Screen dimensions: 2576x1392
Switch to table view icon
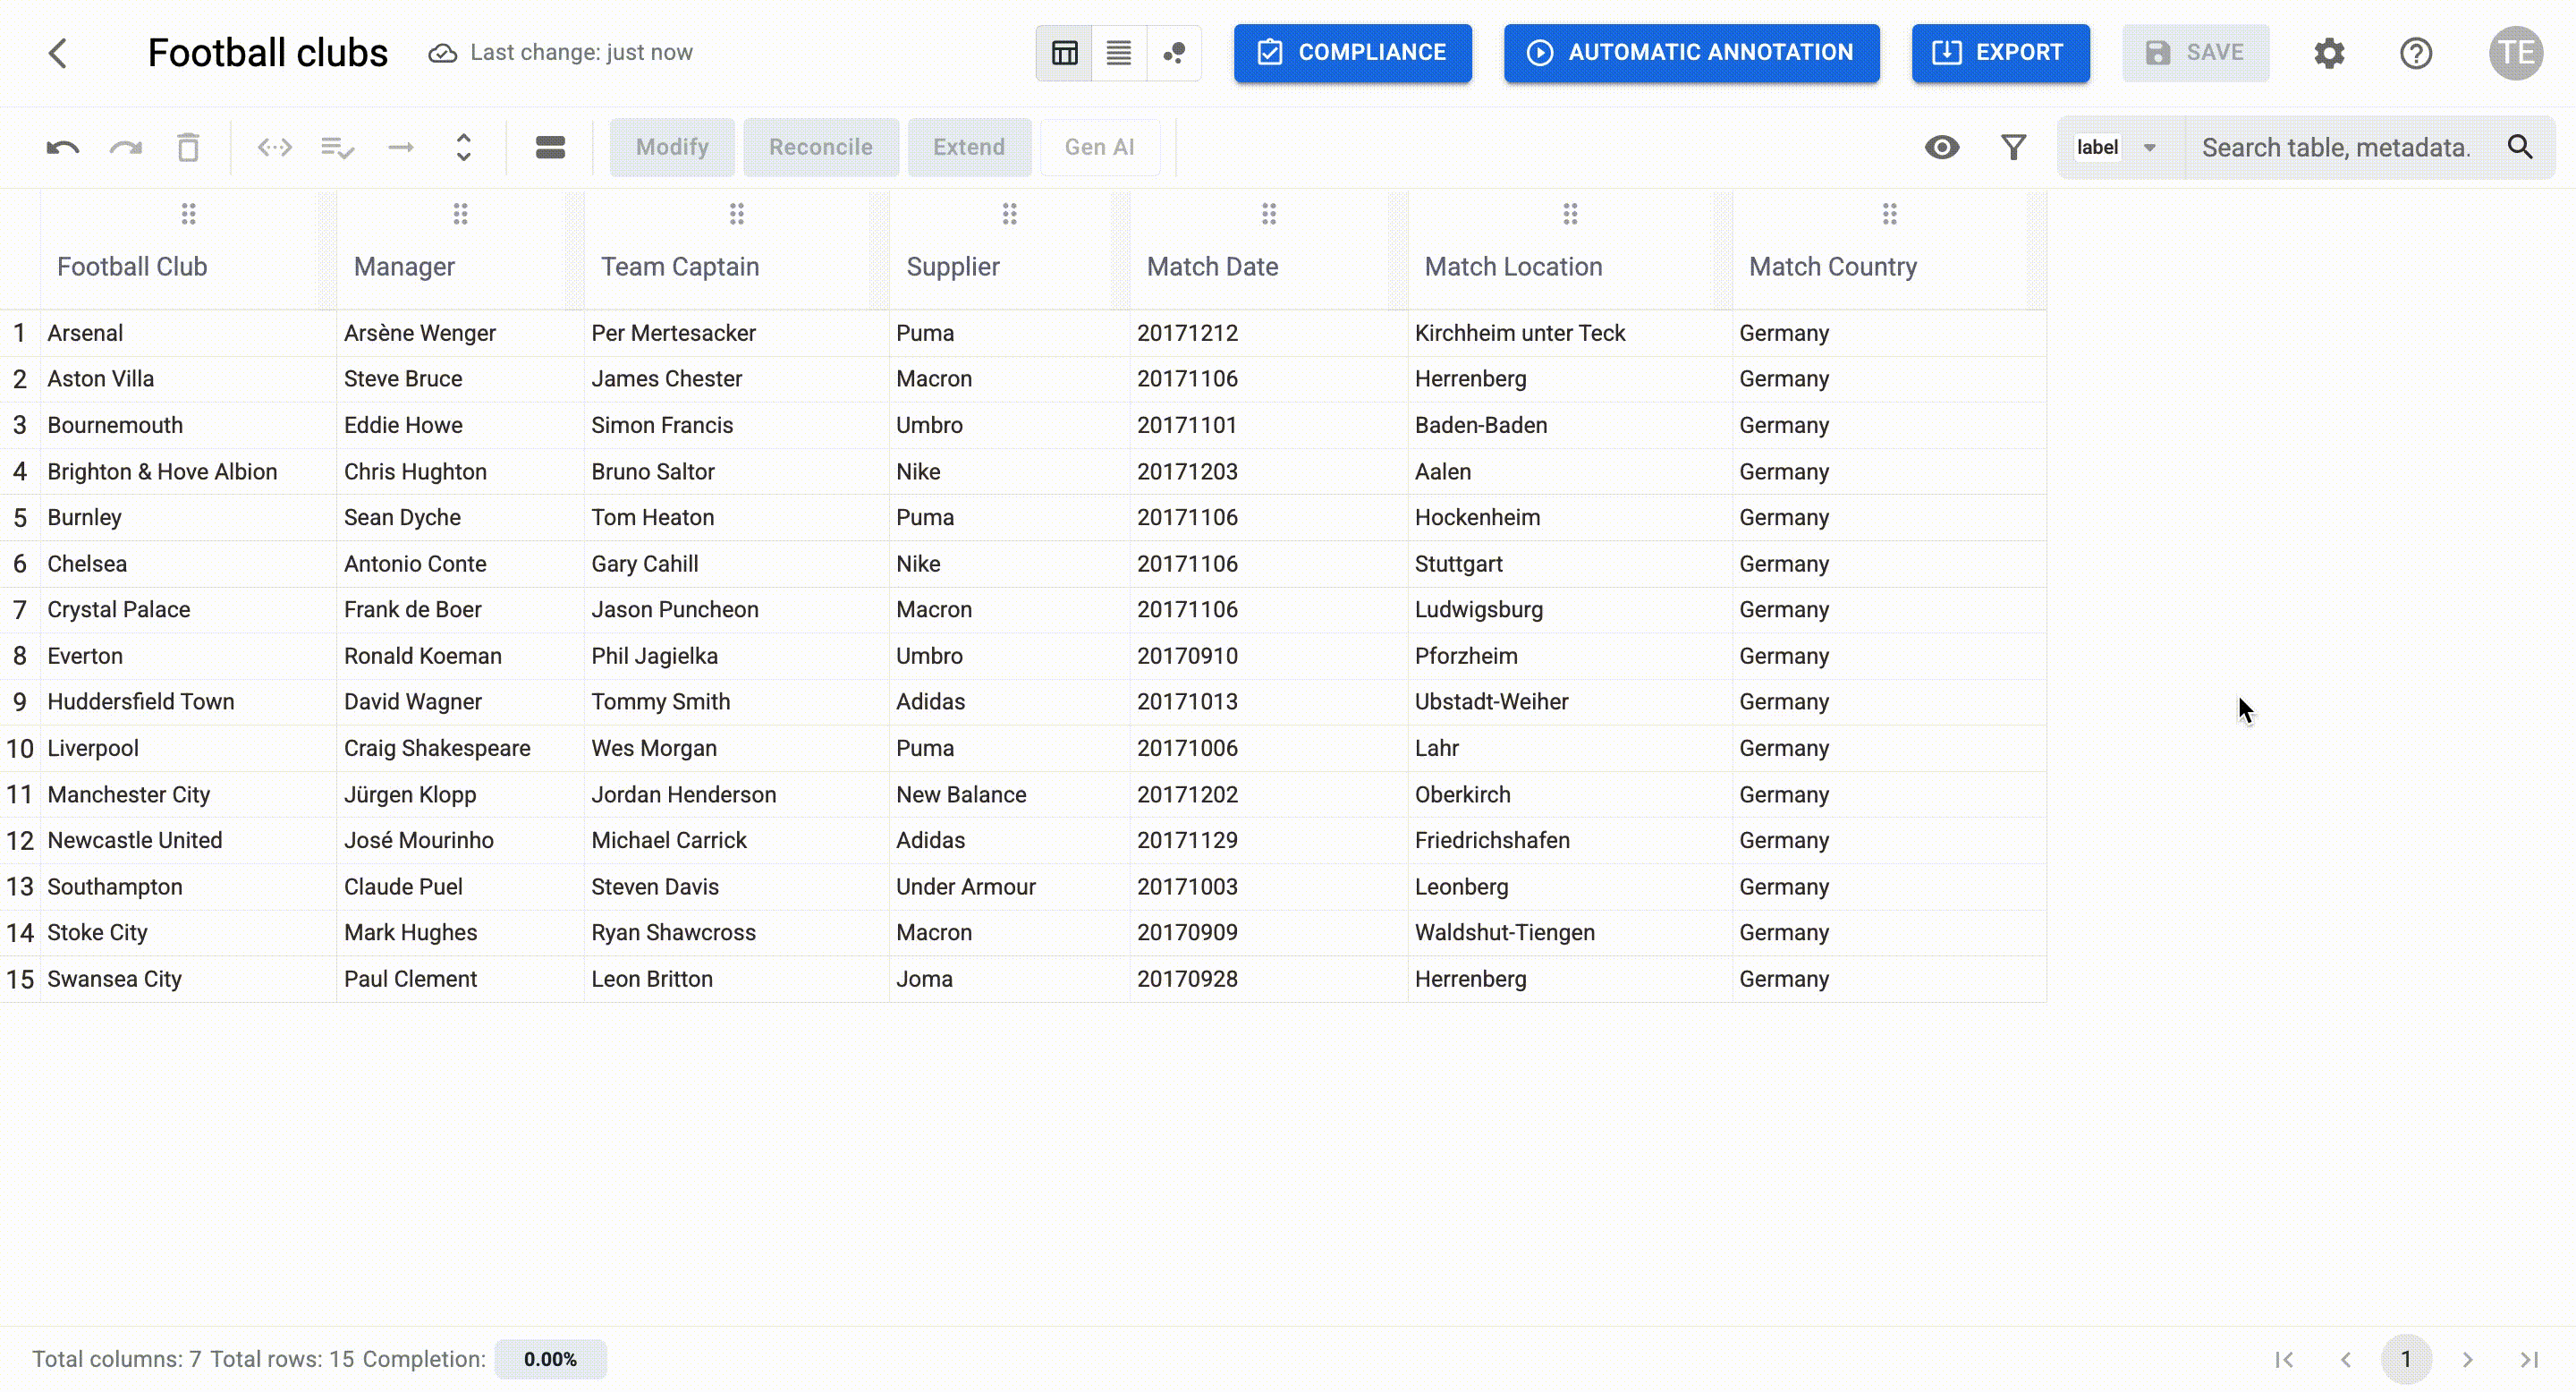1064,53
